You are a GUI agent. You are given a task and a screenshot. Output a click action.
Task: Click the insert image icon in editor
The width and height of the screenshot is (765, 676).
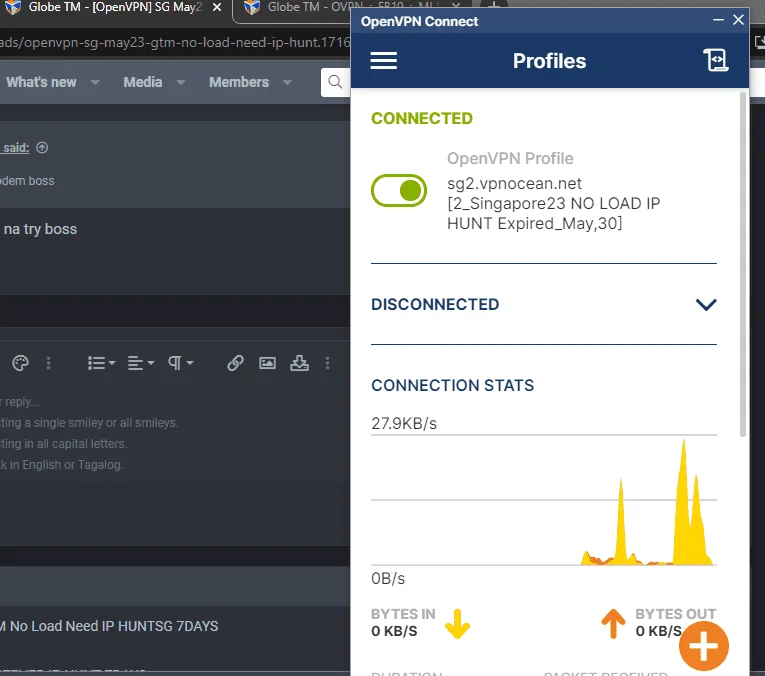tap(267, 363)
